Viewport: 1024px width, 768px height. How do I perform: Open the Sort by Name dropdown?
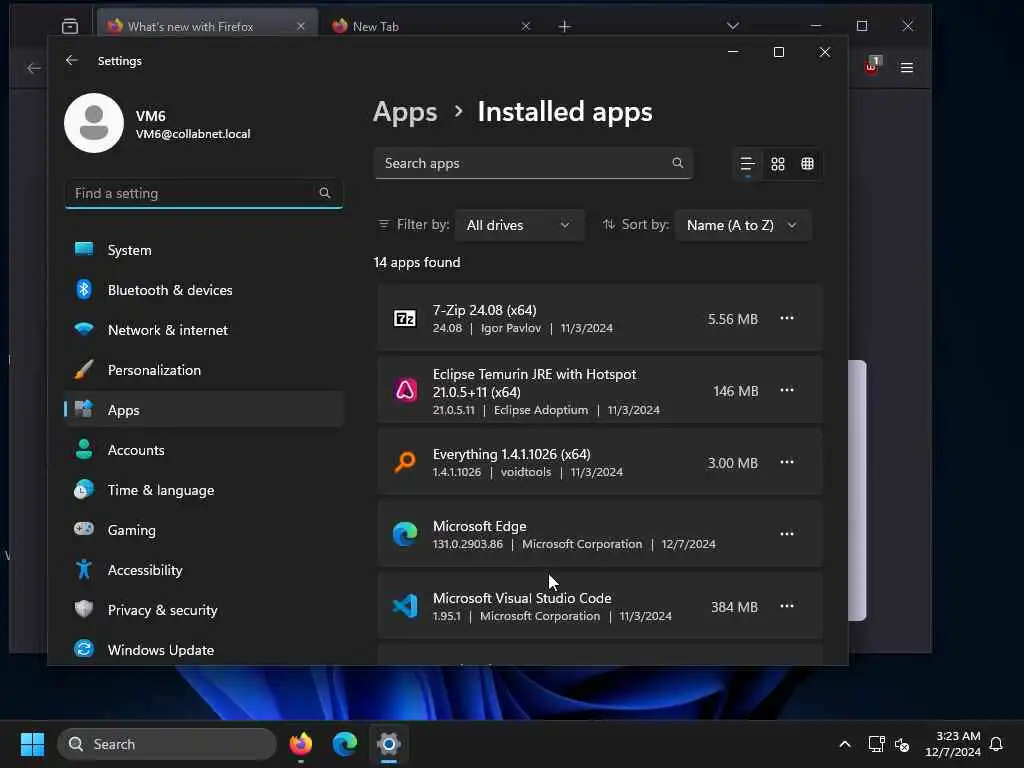743,225
